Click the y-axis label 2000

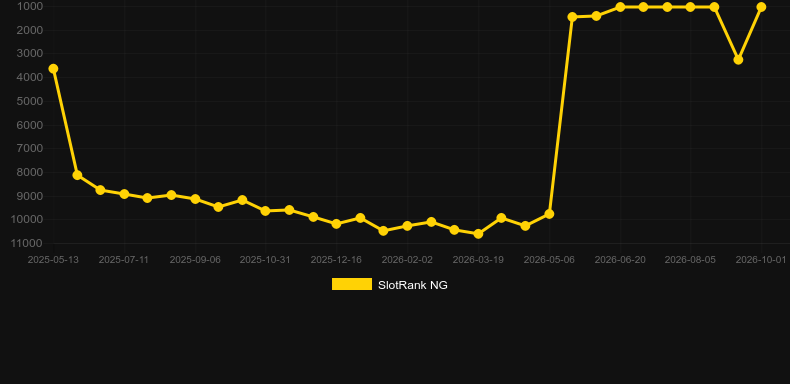(30, 30)
